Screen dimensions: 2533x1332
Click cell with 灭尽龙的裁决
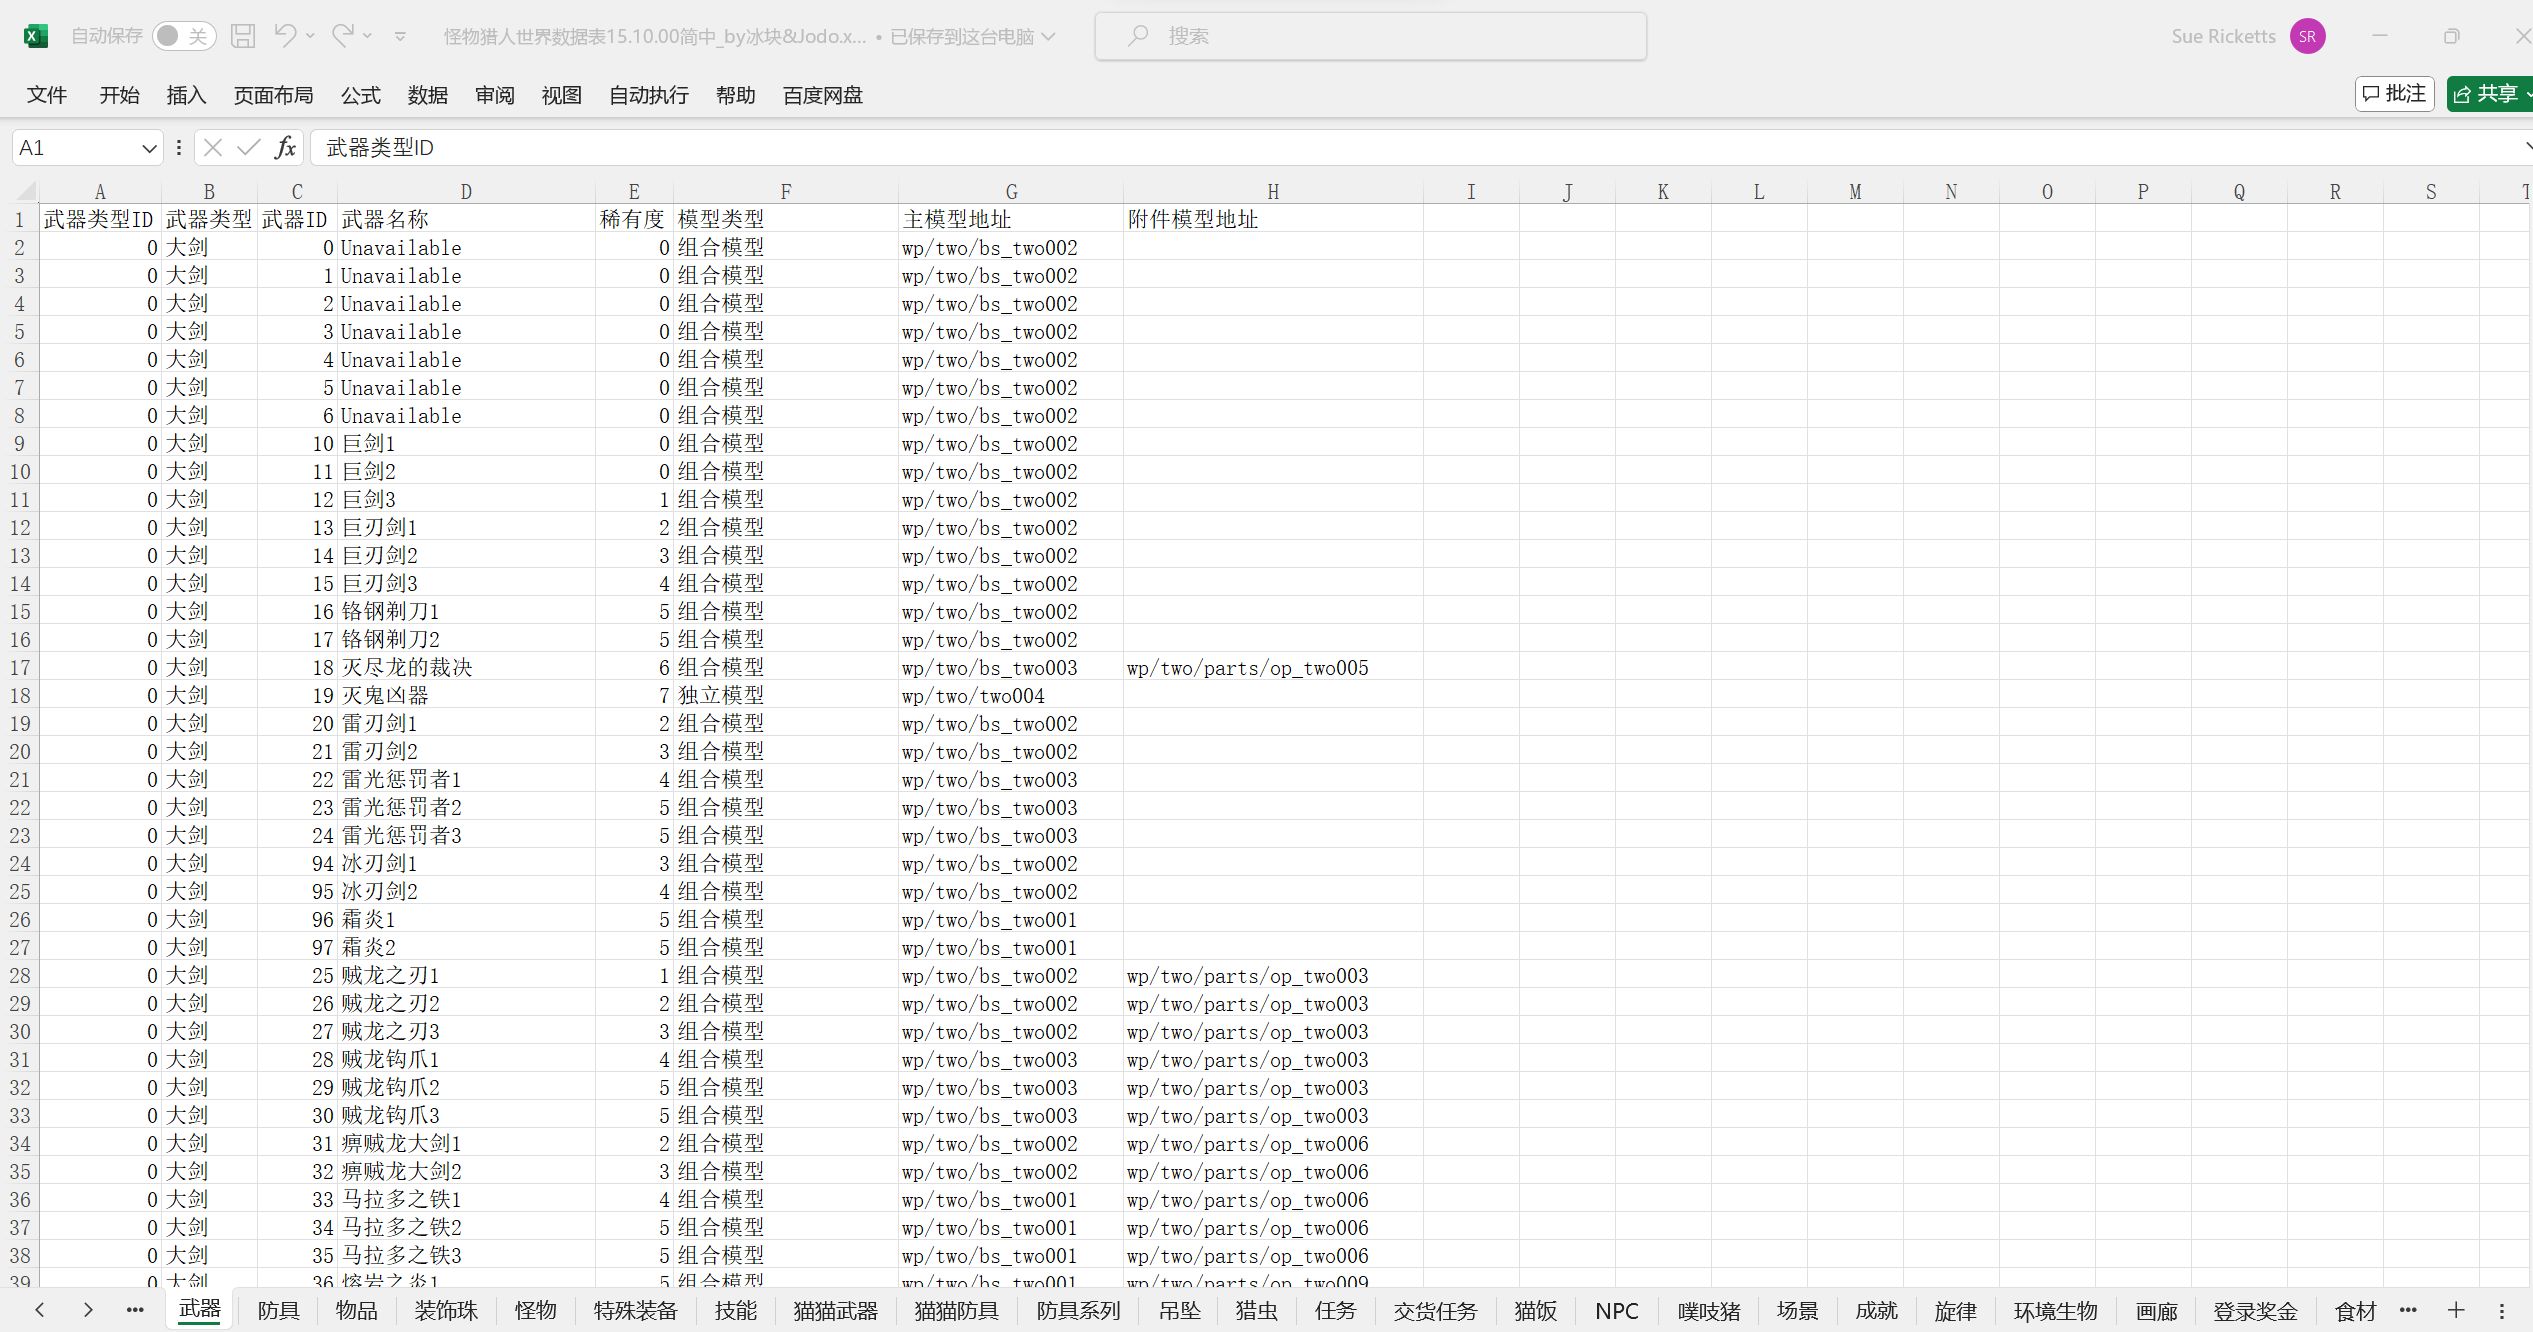coord(466,668)
